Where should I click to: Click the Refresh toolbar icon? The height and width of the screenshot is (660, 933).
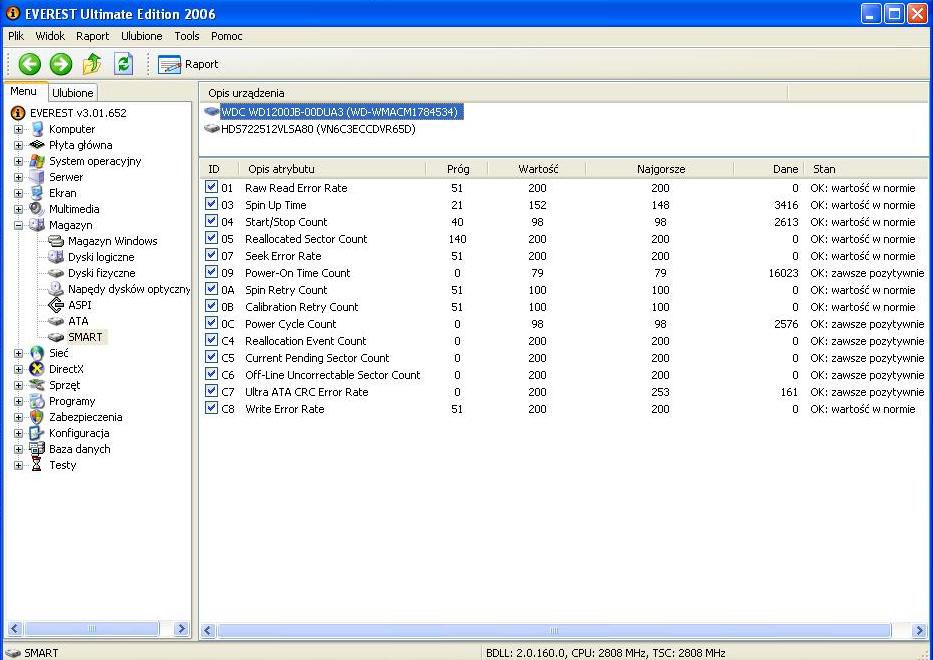coord(123,64)
